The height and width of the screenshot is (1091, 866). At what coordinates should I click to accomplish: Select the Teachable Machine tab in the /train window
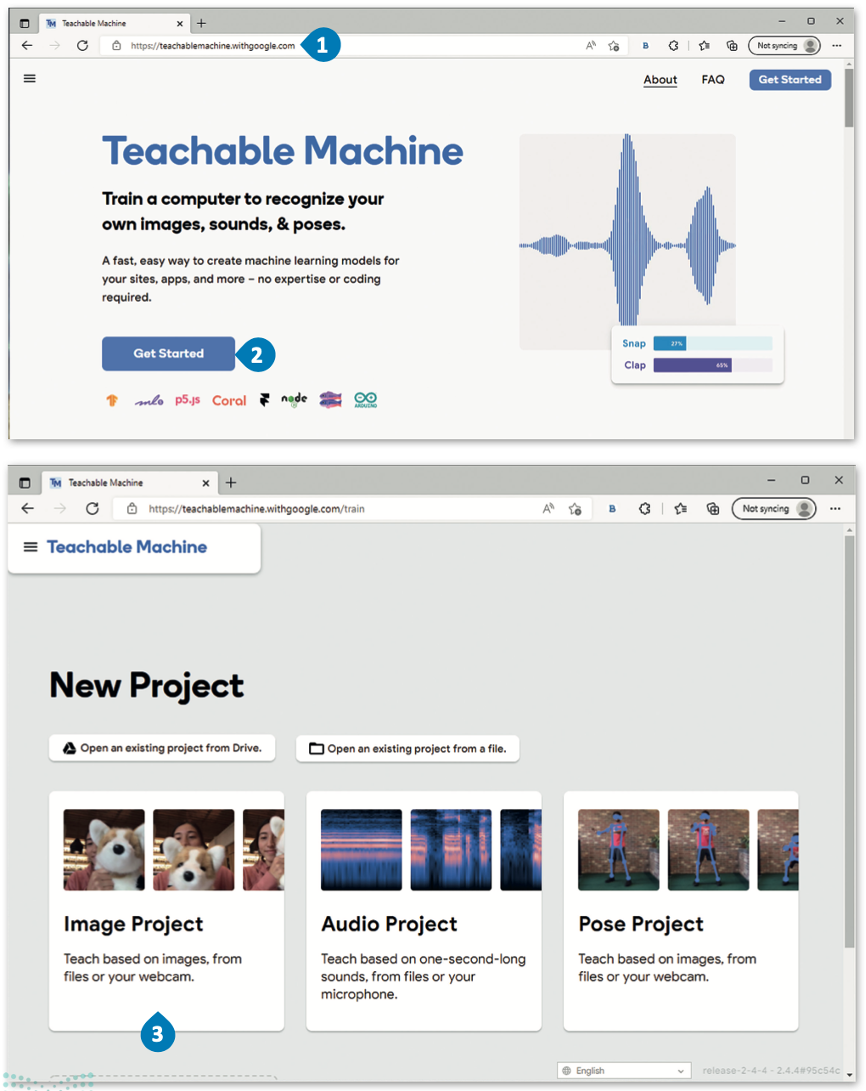tap(129, 482)
